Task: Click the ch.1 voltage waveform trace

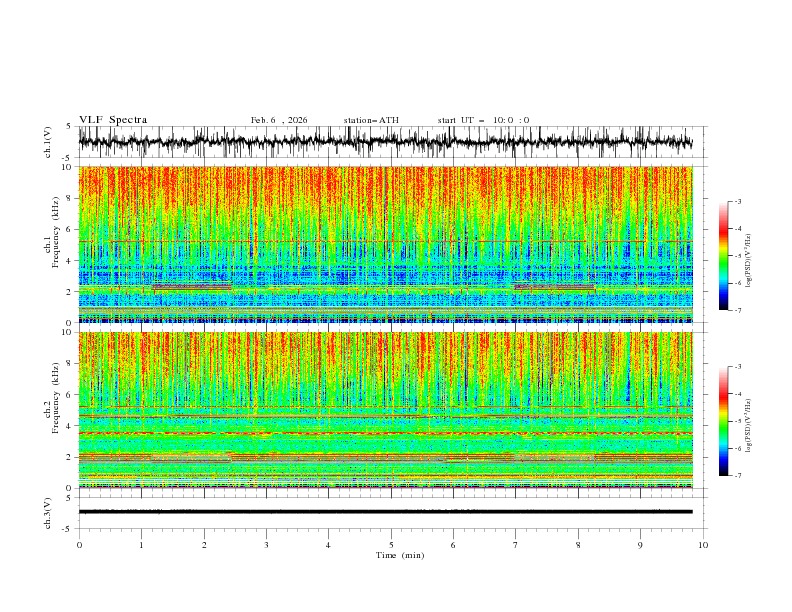Action: [385, 142]
